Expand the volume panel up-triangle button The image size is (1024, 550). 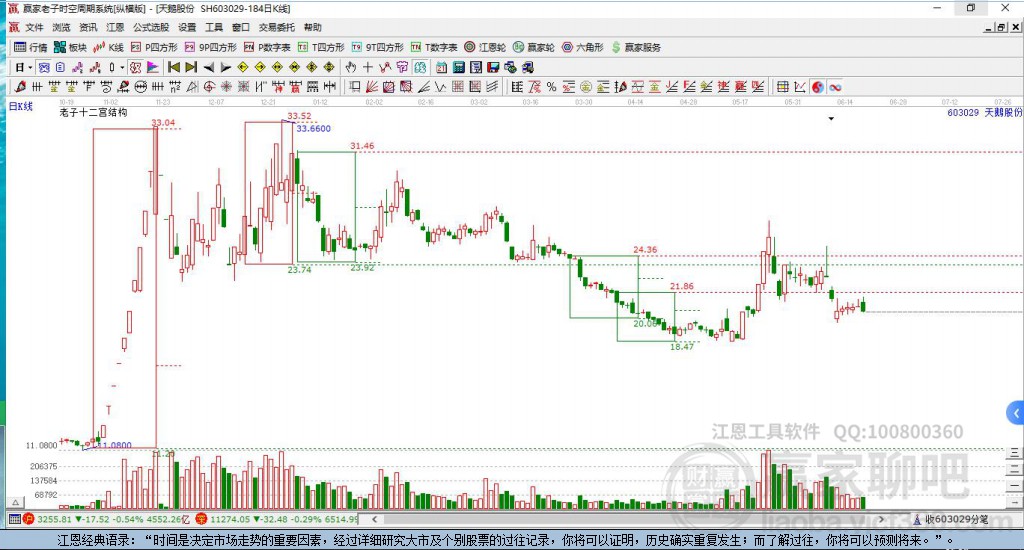pos(16,502)
